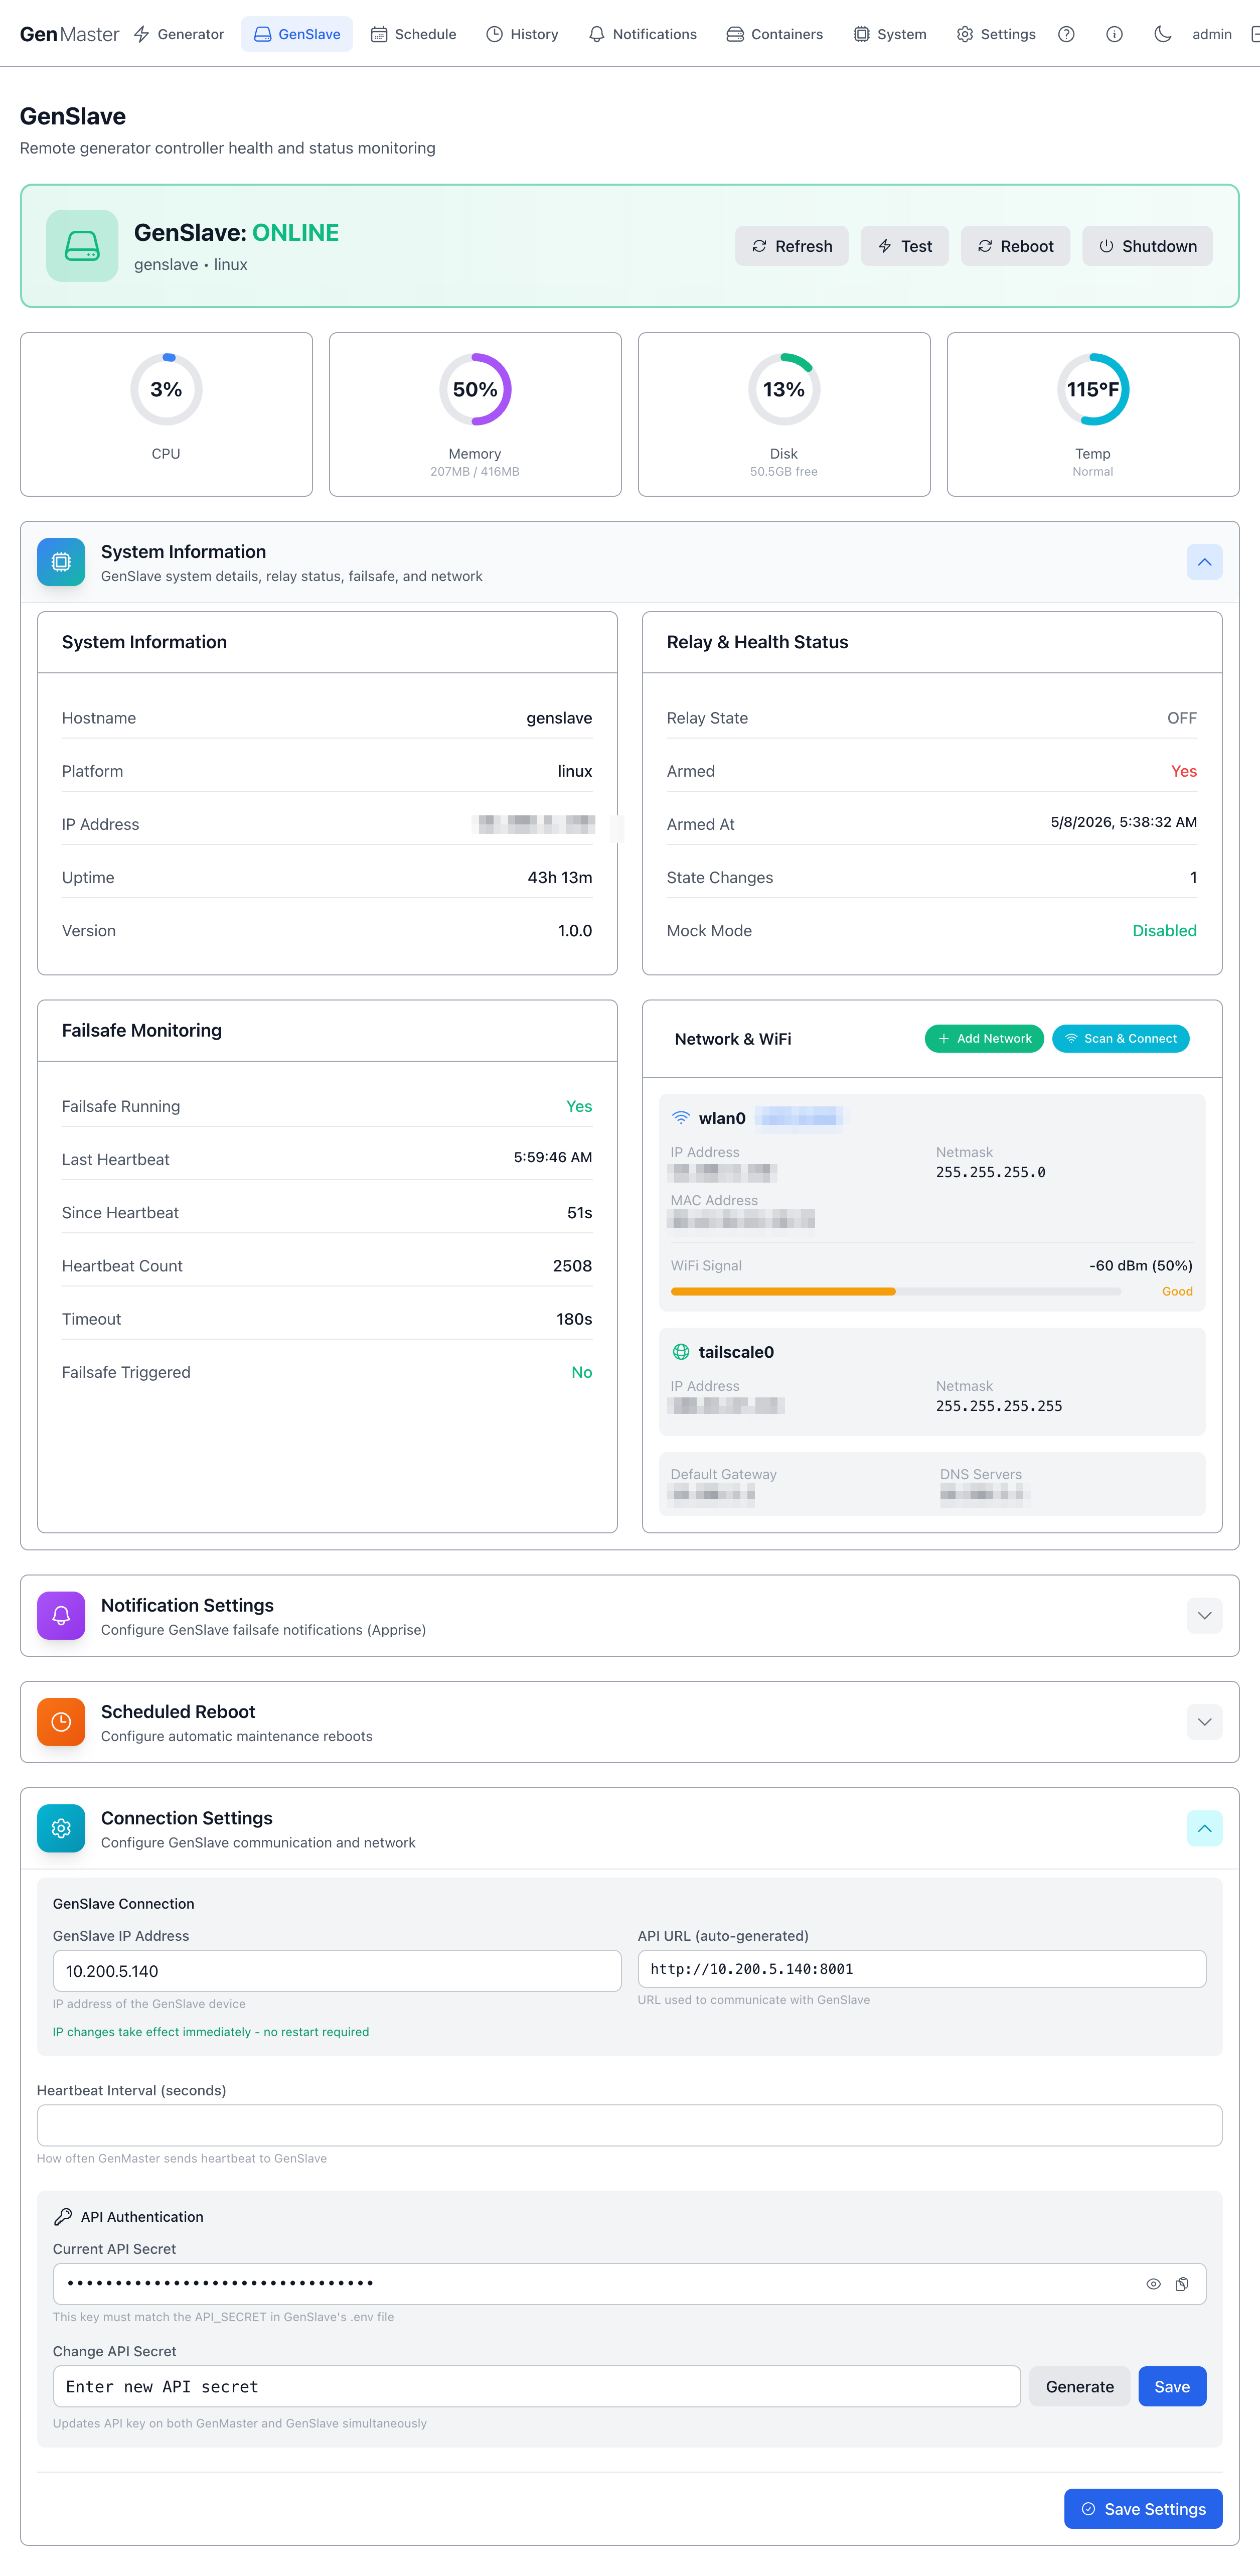
Task: Click the tailscale0 globe icon
Action: [681, 1352]
